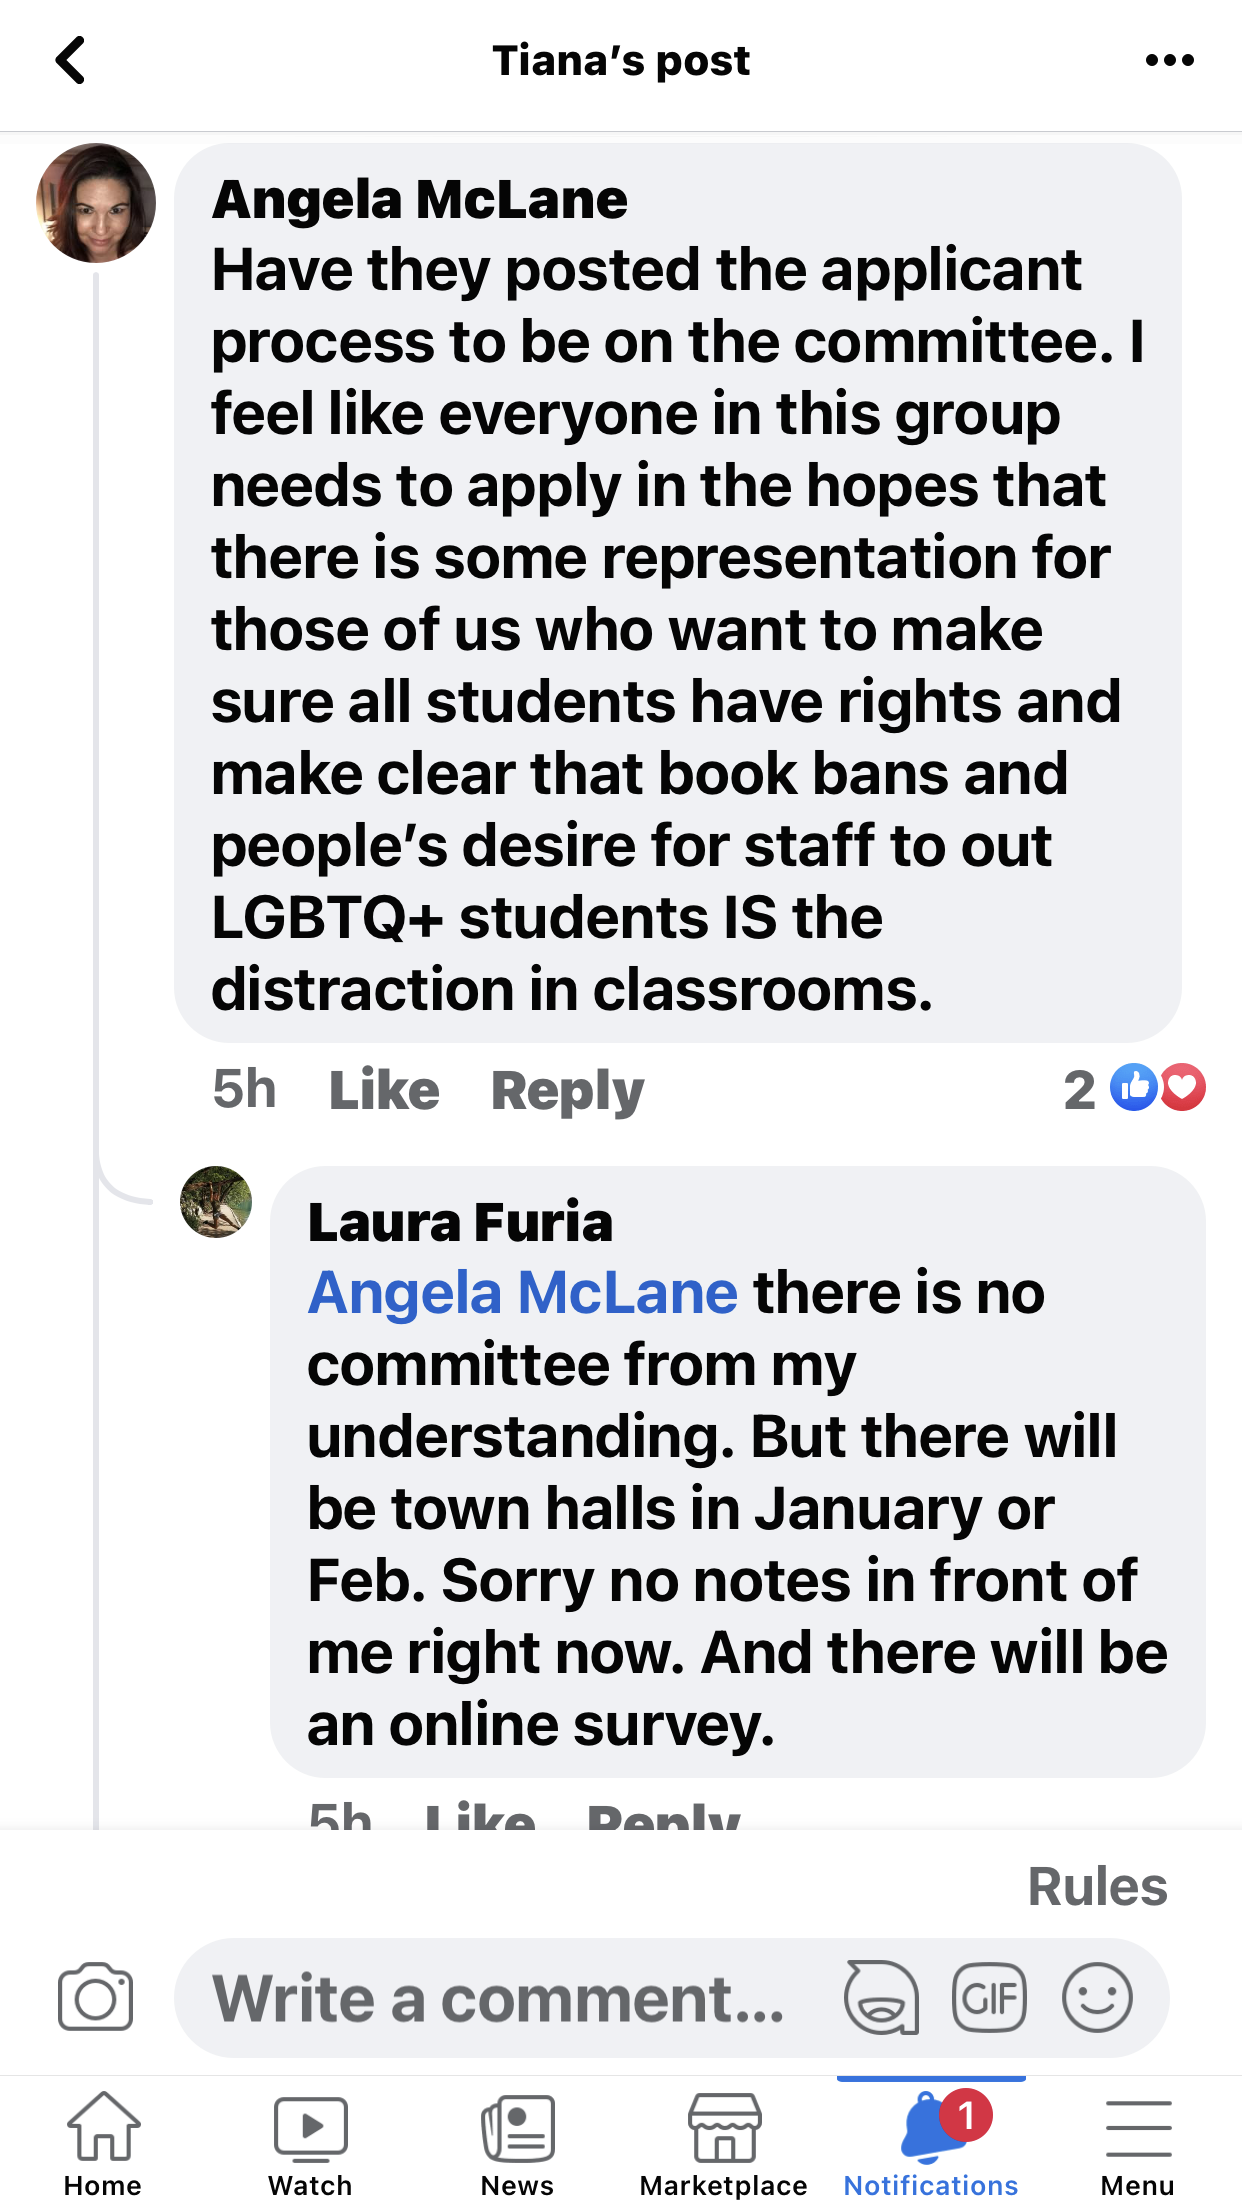The height and width of the screenshot is (2208, 1242).
Task: Tap the back arrow icon
Action: tap(70, 61)
